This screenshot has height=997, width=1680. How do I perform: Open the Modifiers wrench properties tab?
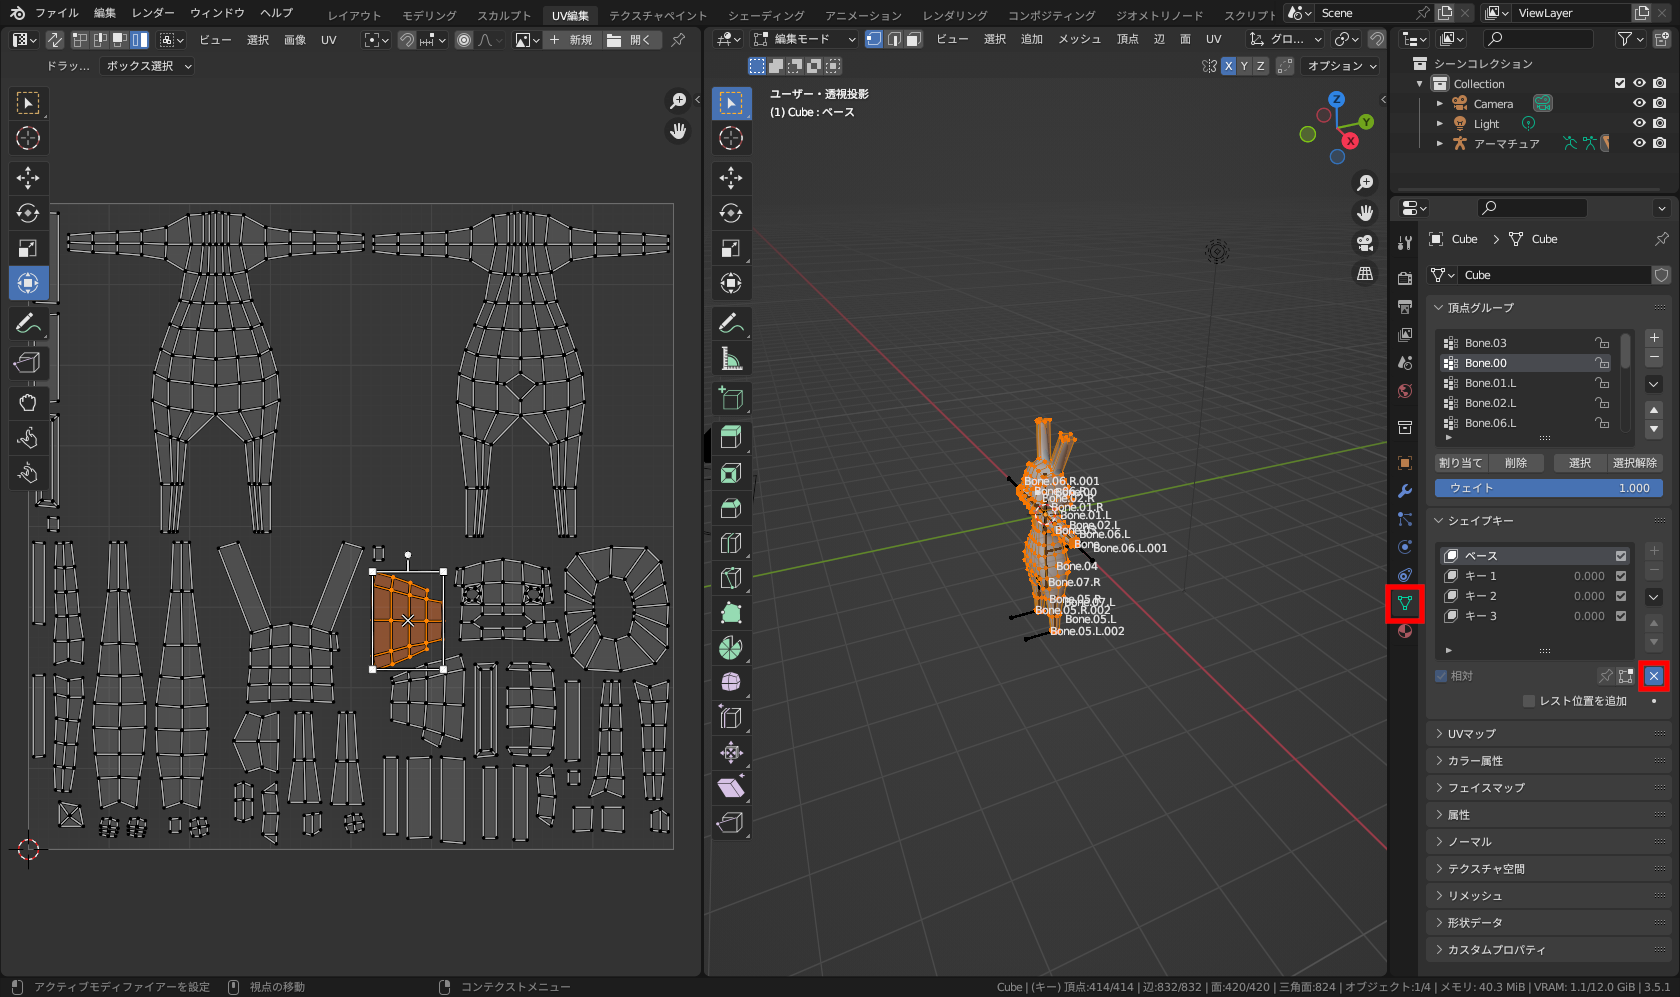click(1405, 491)
